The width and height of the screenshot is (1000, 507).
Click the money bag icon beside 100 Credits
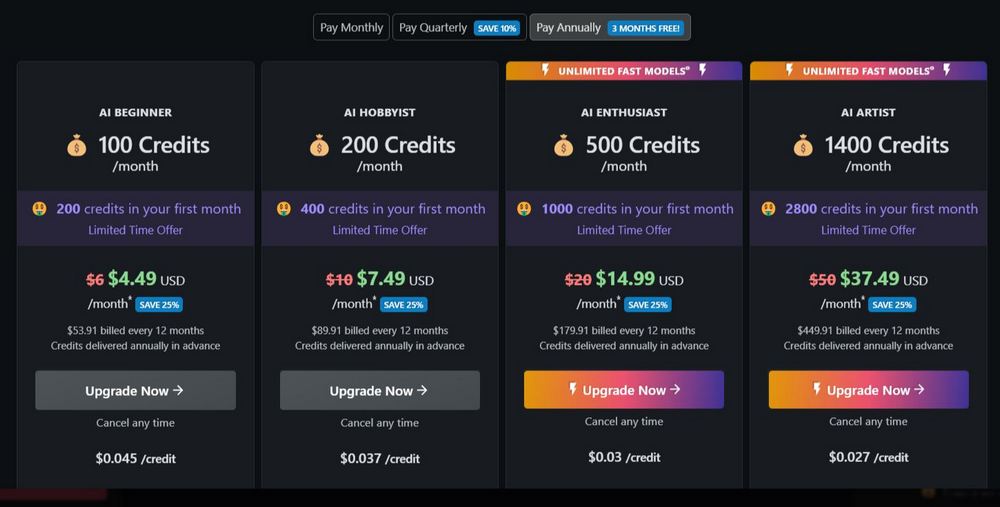77,146
